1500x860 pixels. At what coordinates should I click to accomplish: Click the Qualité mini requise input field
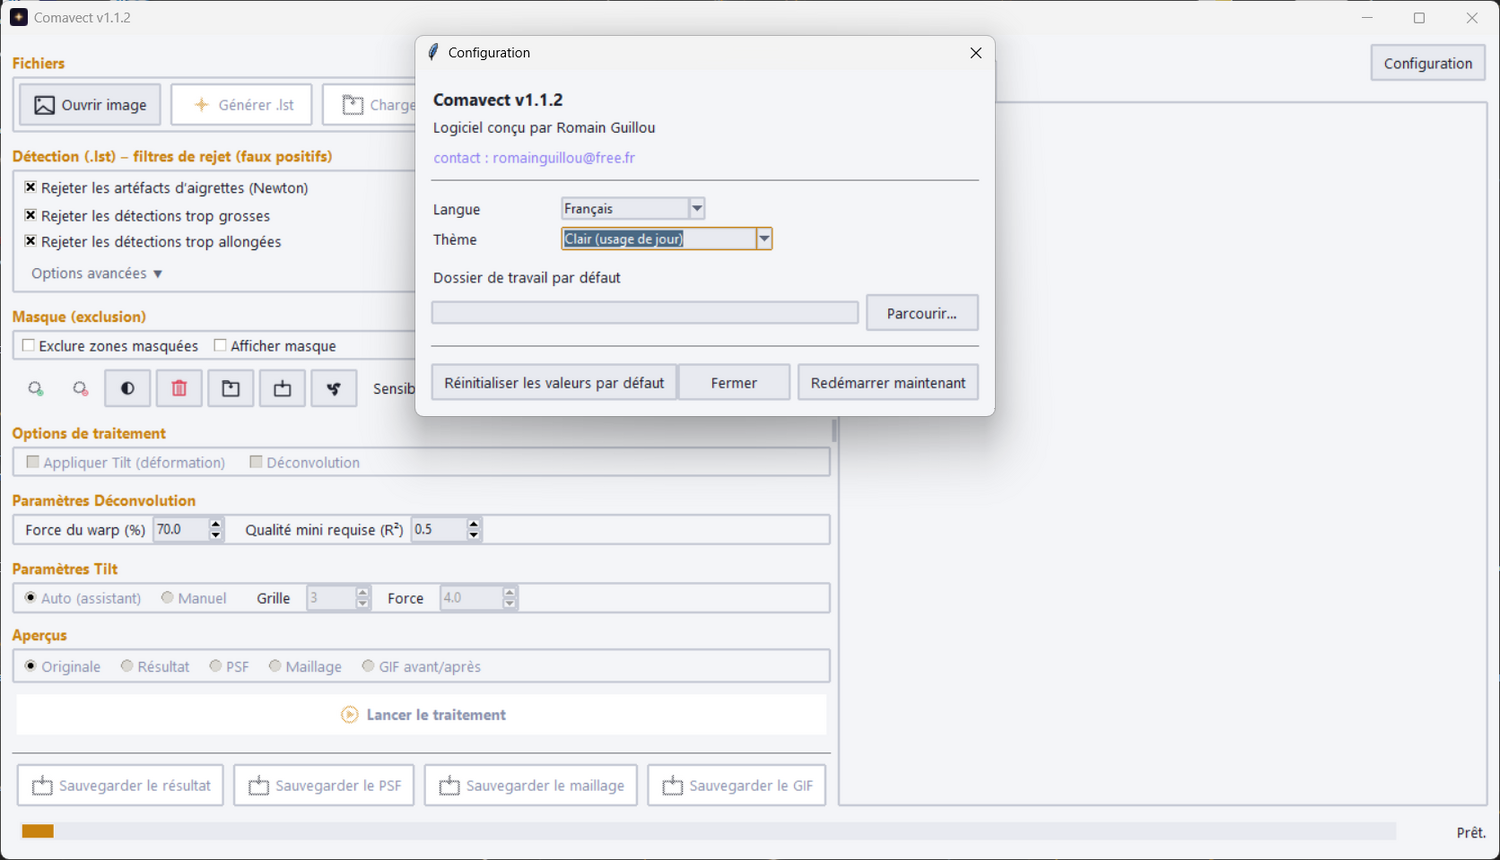440,529
